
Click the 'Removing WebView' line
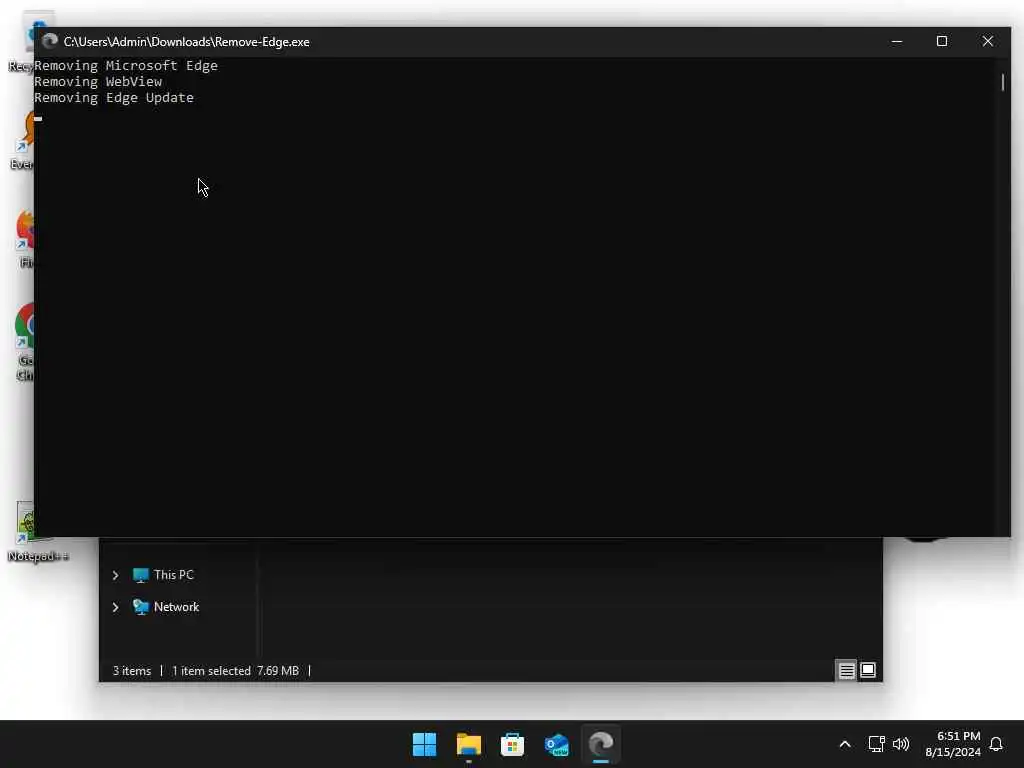(x=98, y=82)
